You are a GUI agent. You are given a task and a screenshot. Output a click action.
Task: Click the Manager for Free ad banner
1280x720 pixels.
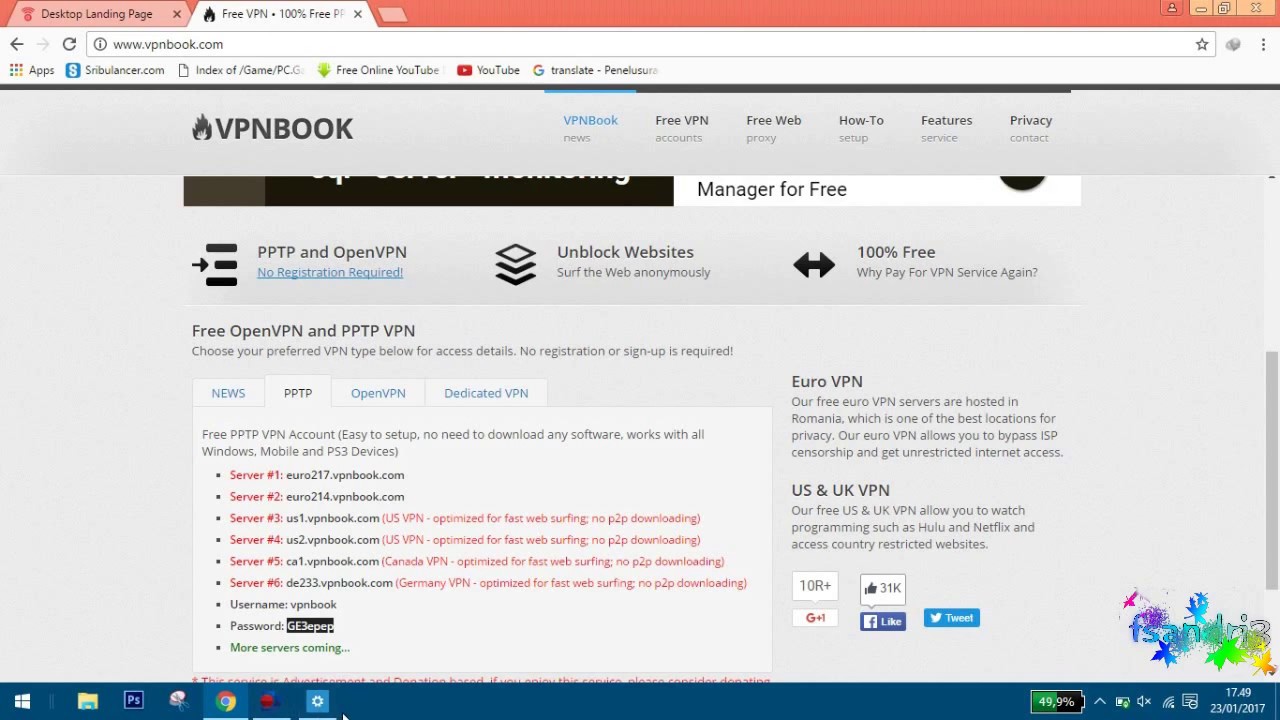(x=877, y=190)
